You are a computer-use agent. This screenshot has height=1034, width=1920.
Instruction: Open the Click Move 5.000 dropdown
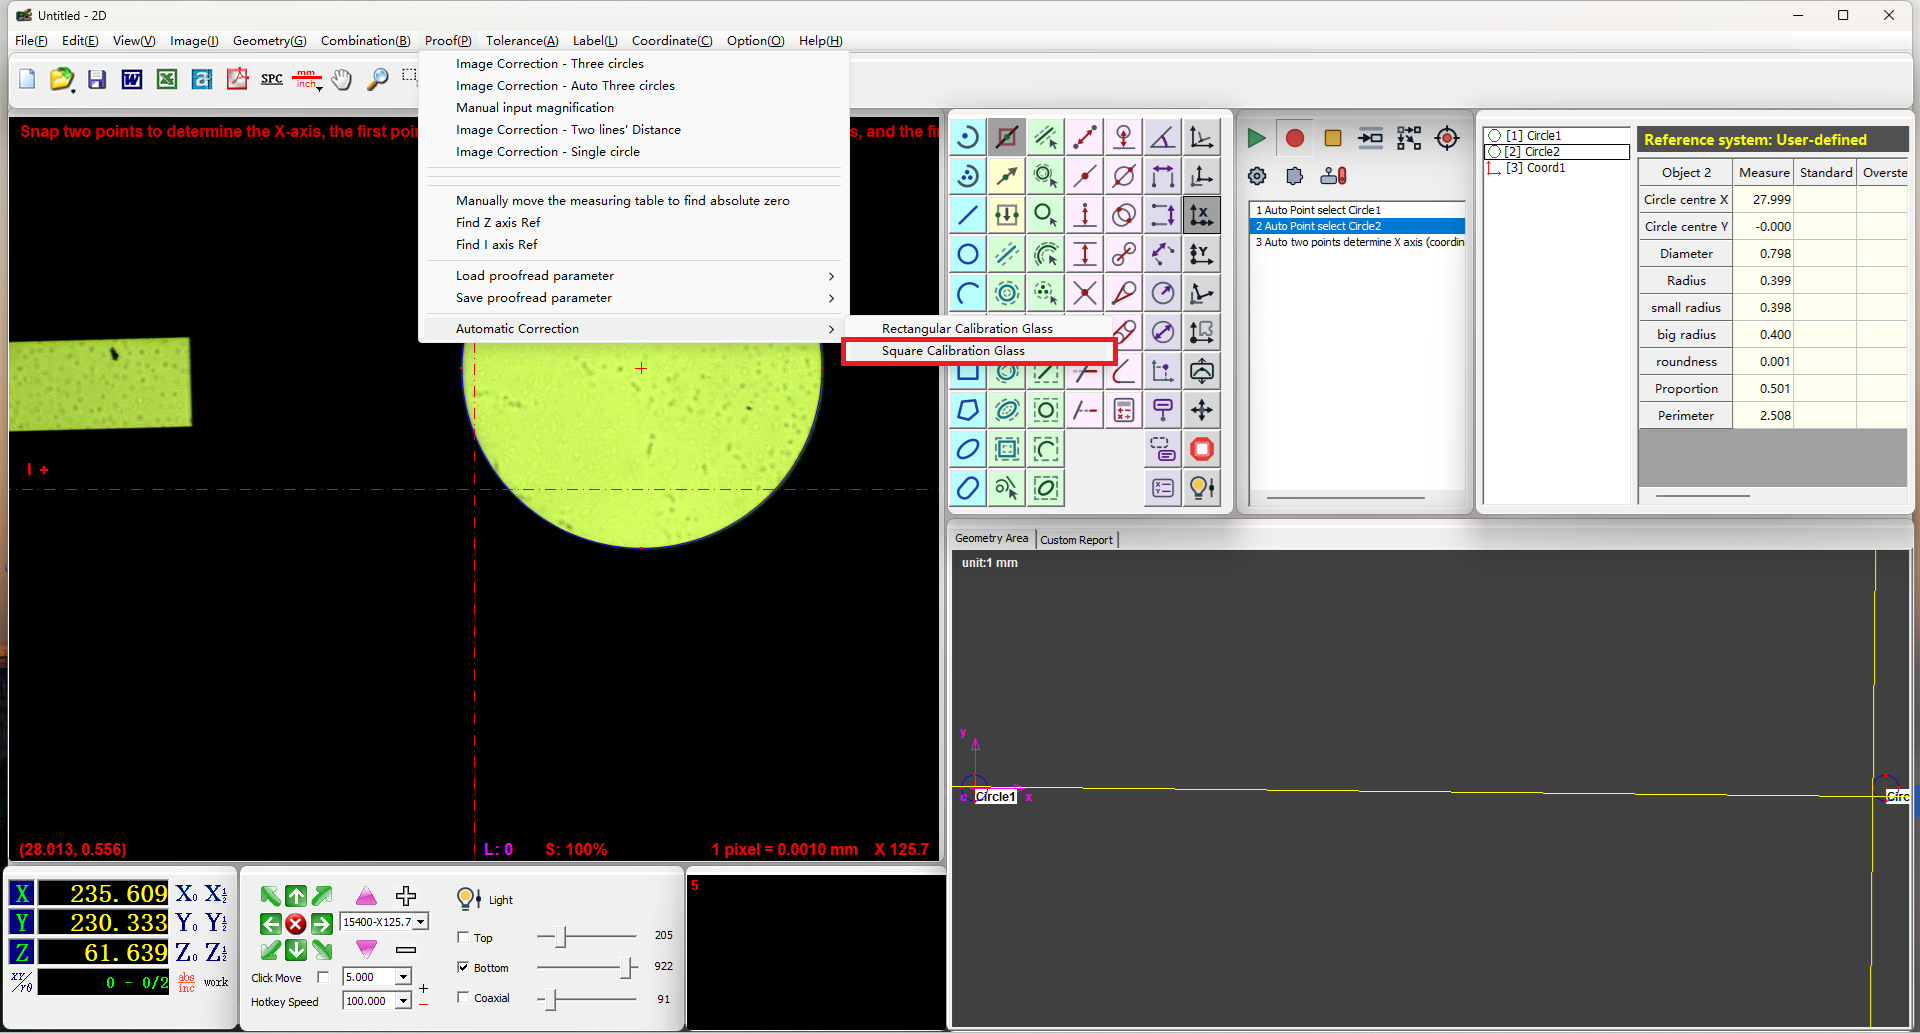(x=404, y=977)
